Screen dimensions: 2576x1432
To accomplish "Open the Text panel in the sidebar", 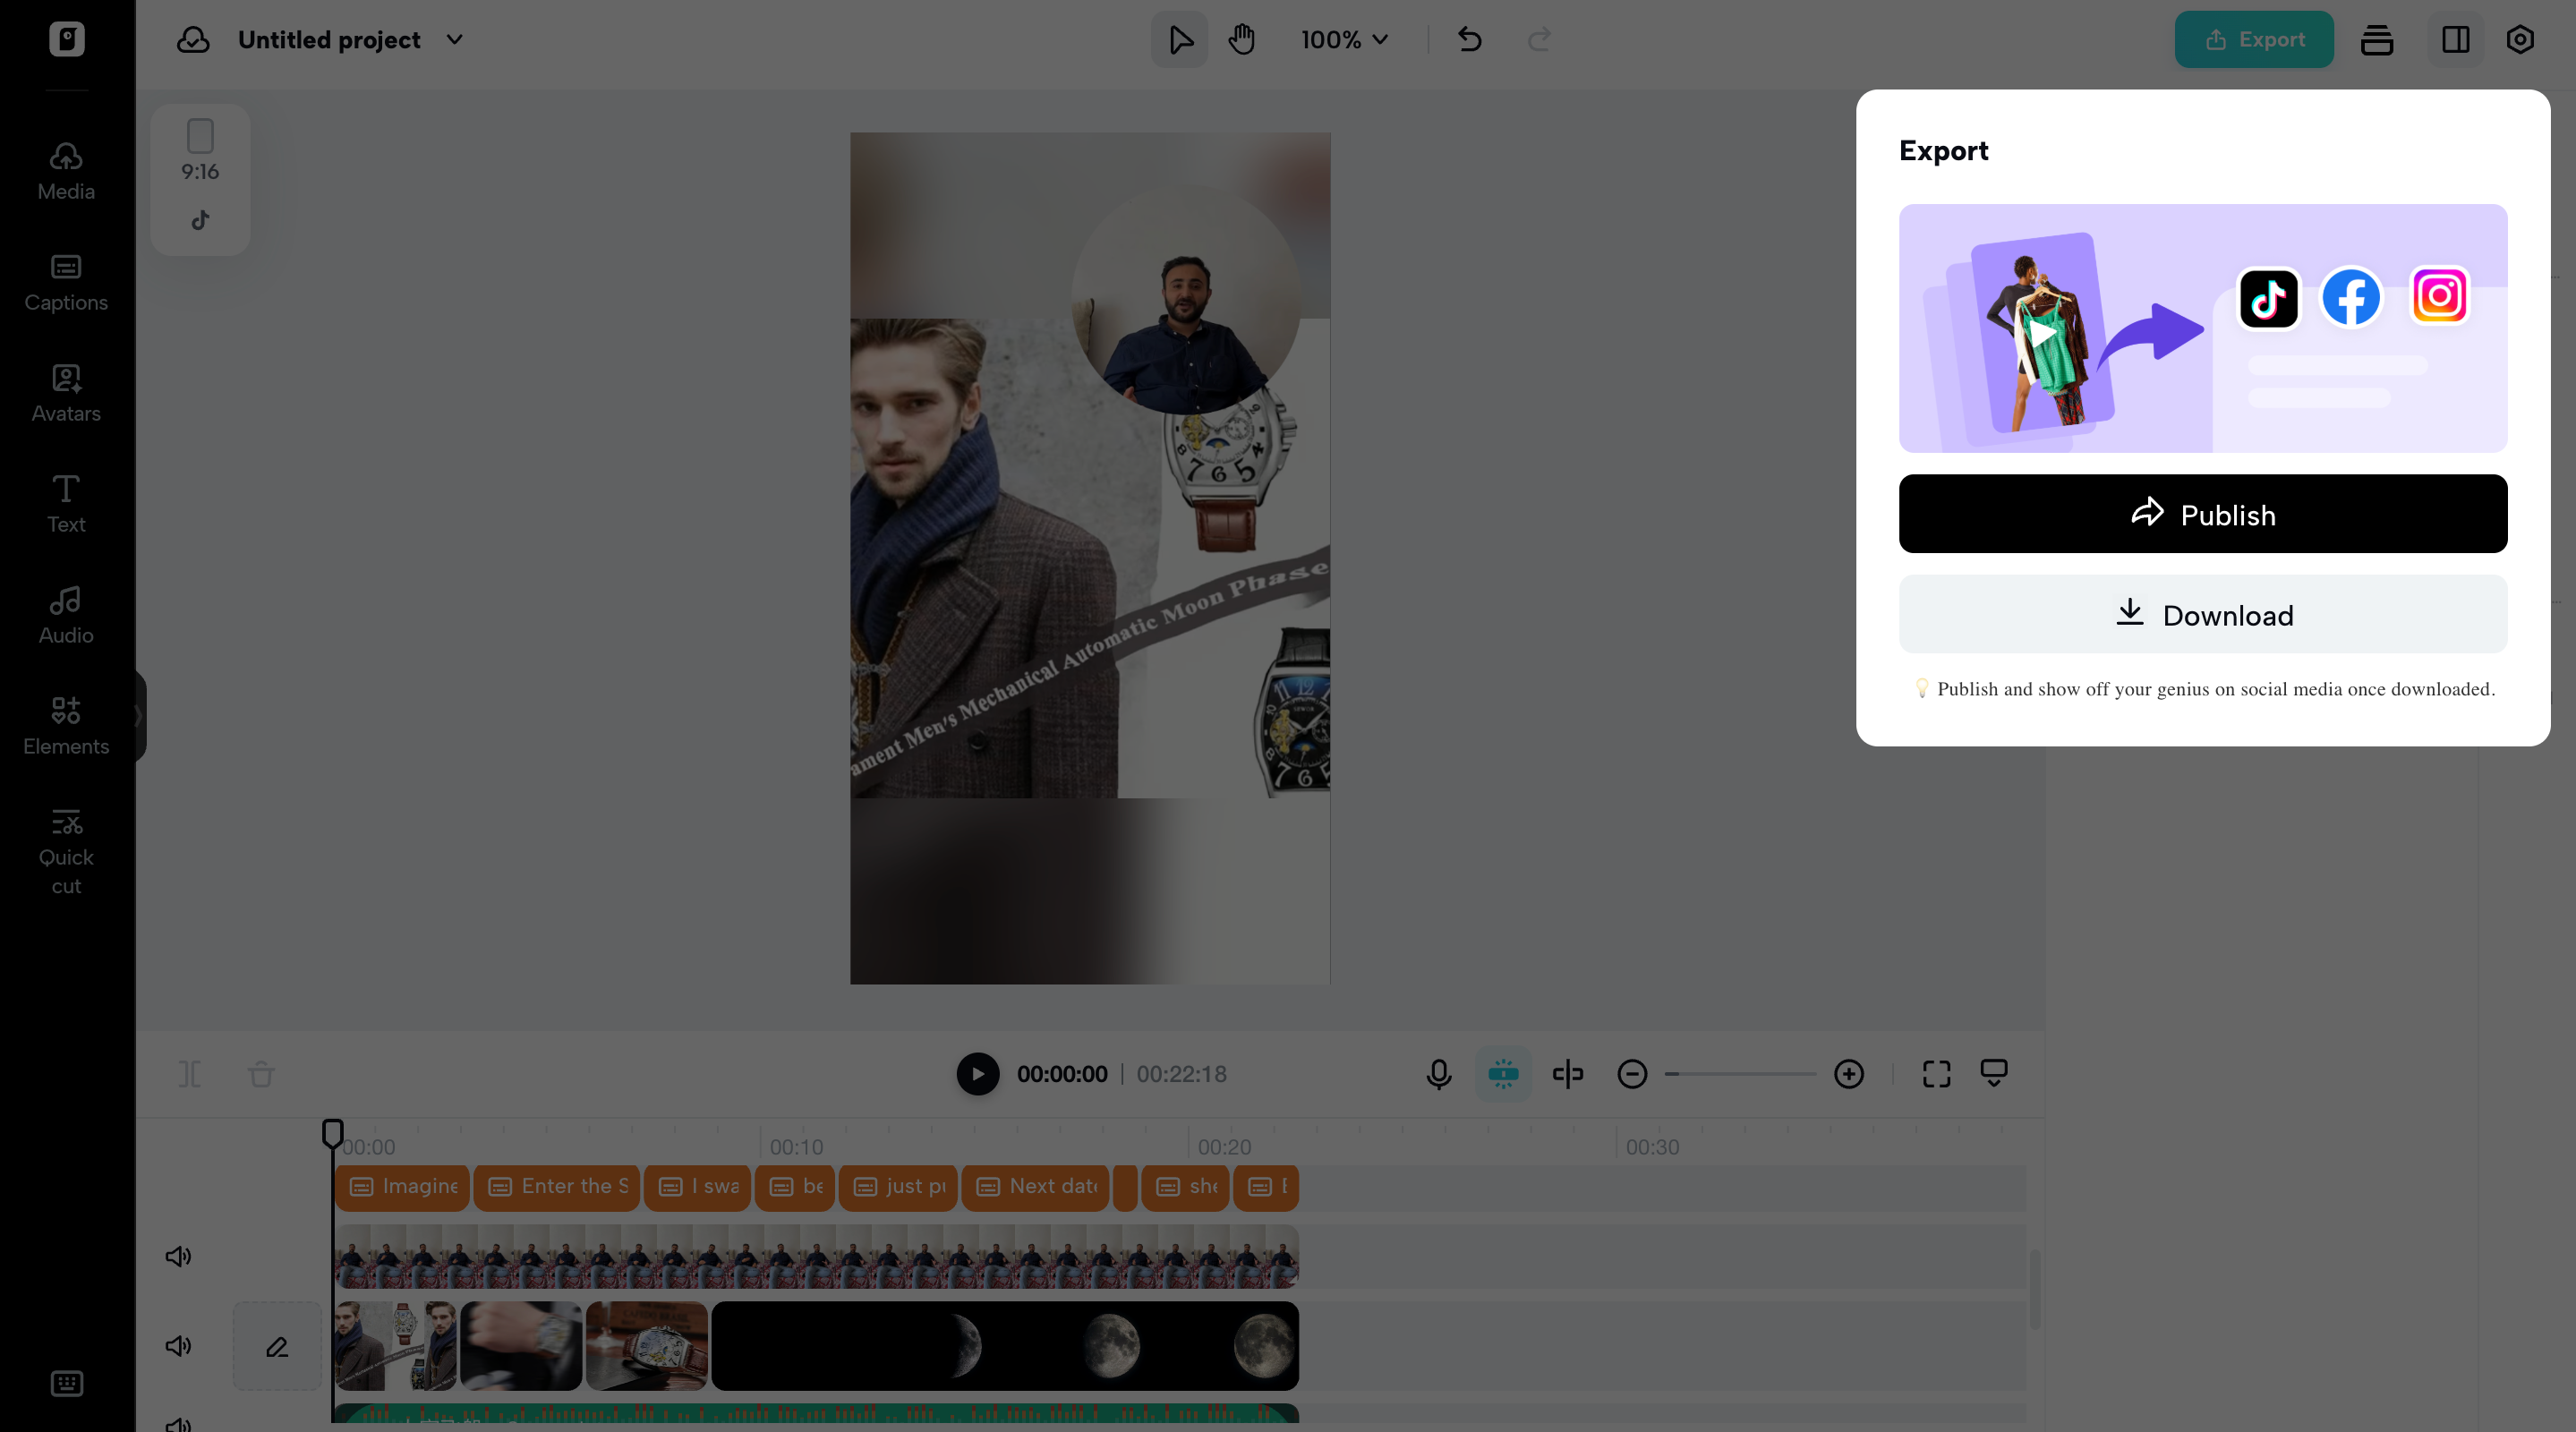I will (x=65, y=502).
